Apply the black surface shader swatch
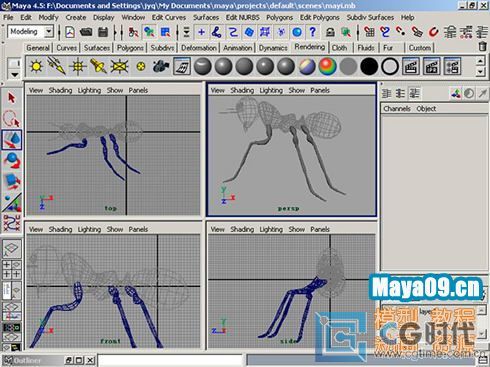 pos(369,66)
